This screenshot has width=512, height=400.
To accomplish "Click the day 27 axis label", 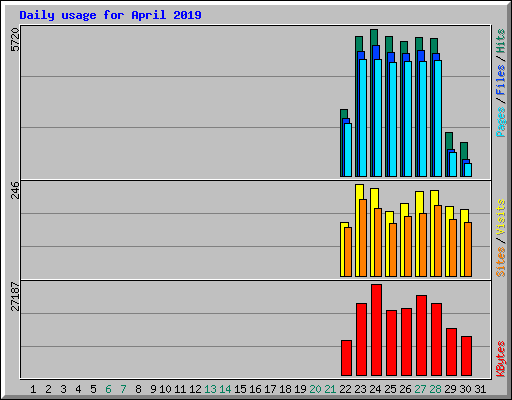I will point(420,389).
